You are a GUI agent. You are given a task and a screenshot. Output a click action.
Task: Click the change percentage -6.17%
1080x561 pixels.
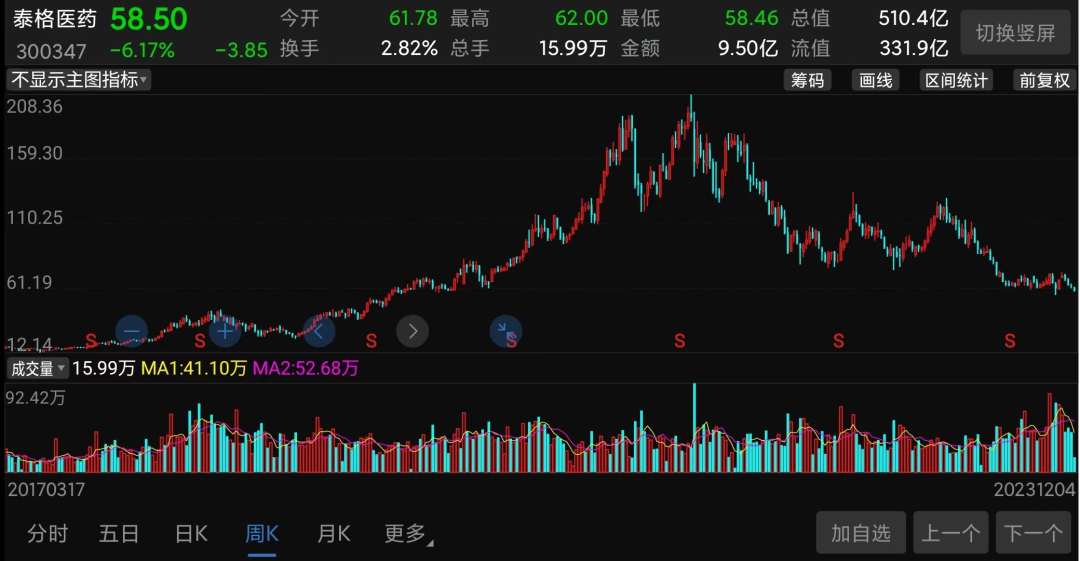coord(142,50)
